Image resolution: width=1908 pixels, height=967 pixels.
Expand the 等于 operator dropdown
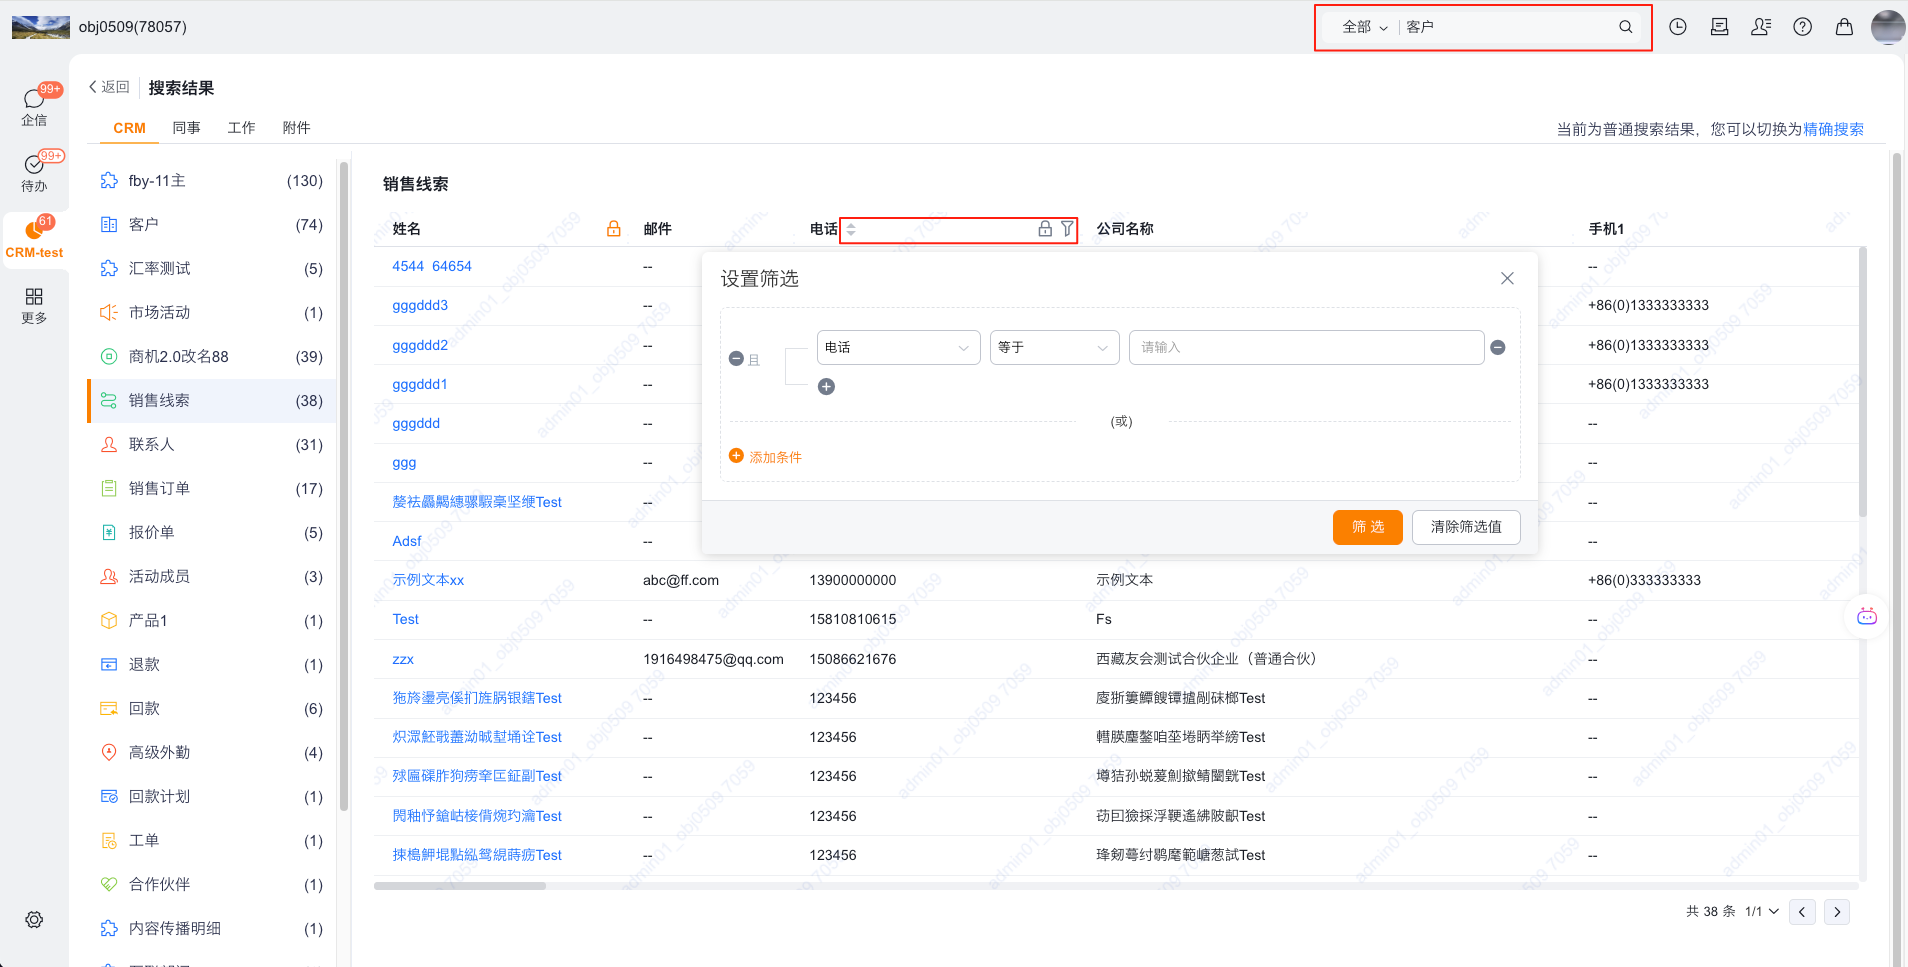tap(1054, 347)
